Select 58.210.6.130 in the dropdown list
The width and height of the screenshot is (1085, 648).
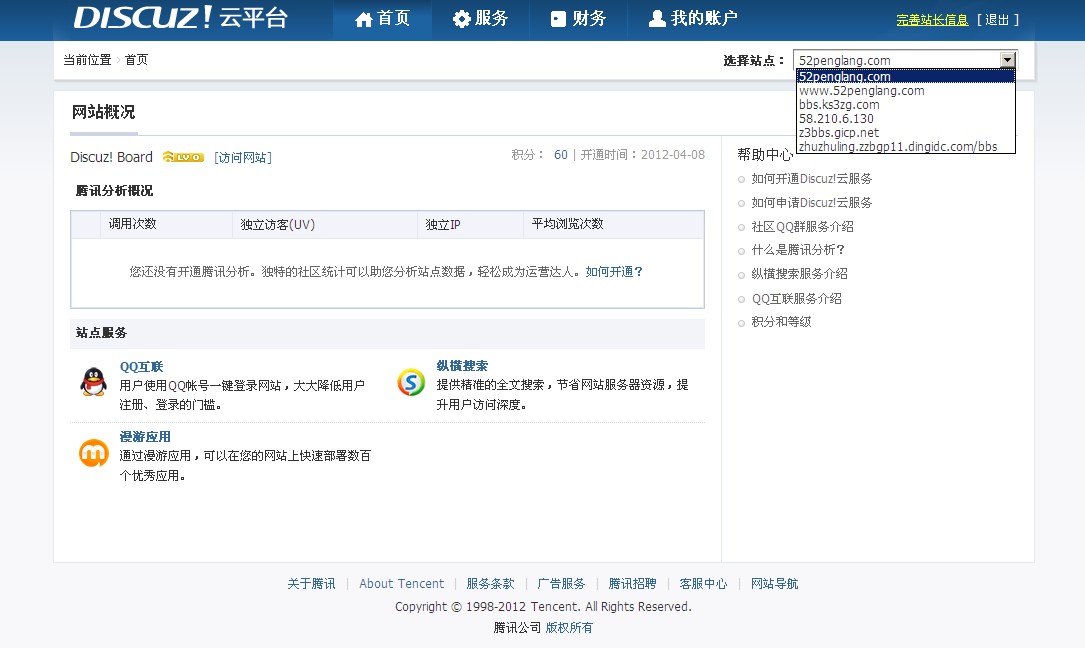pos(906,118)
